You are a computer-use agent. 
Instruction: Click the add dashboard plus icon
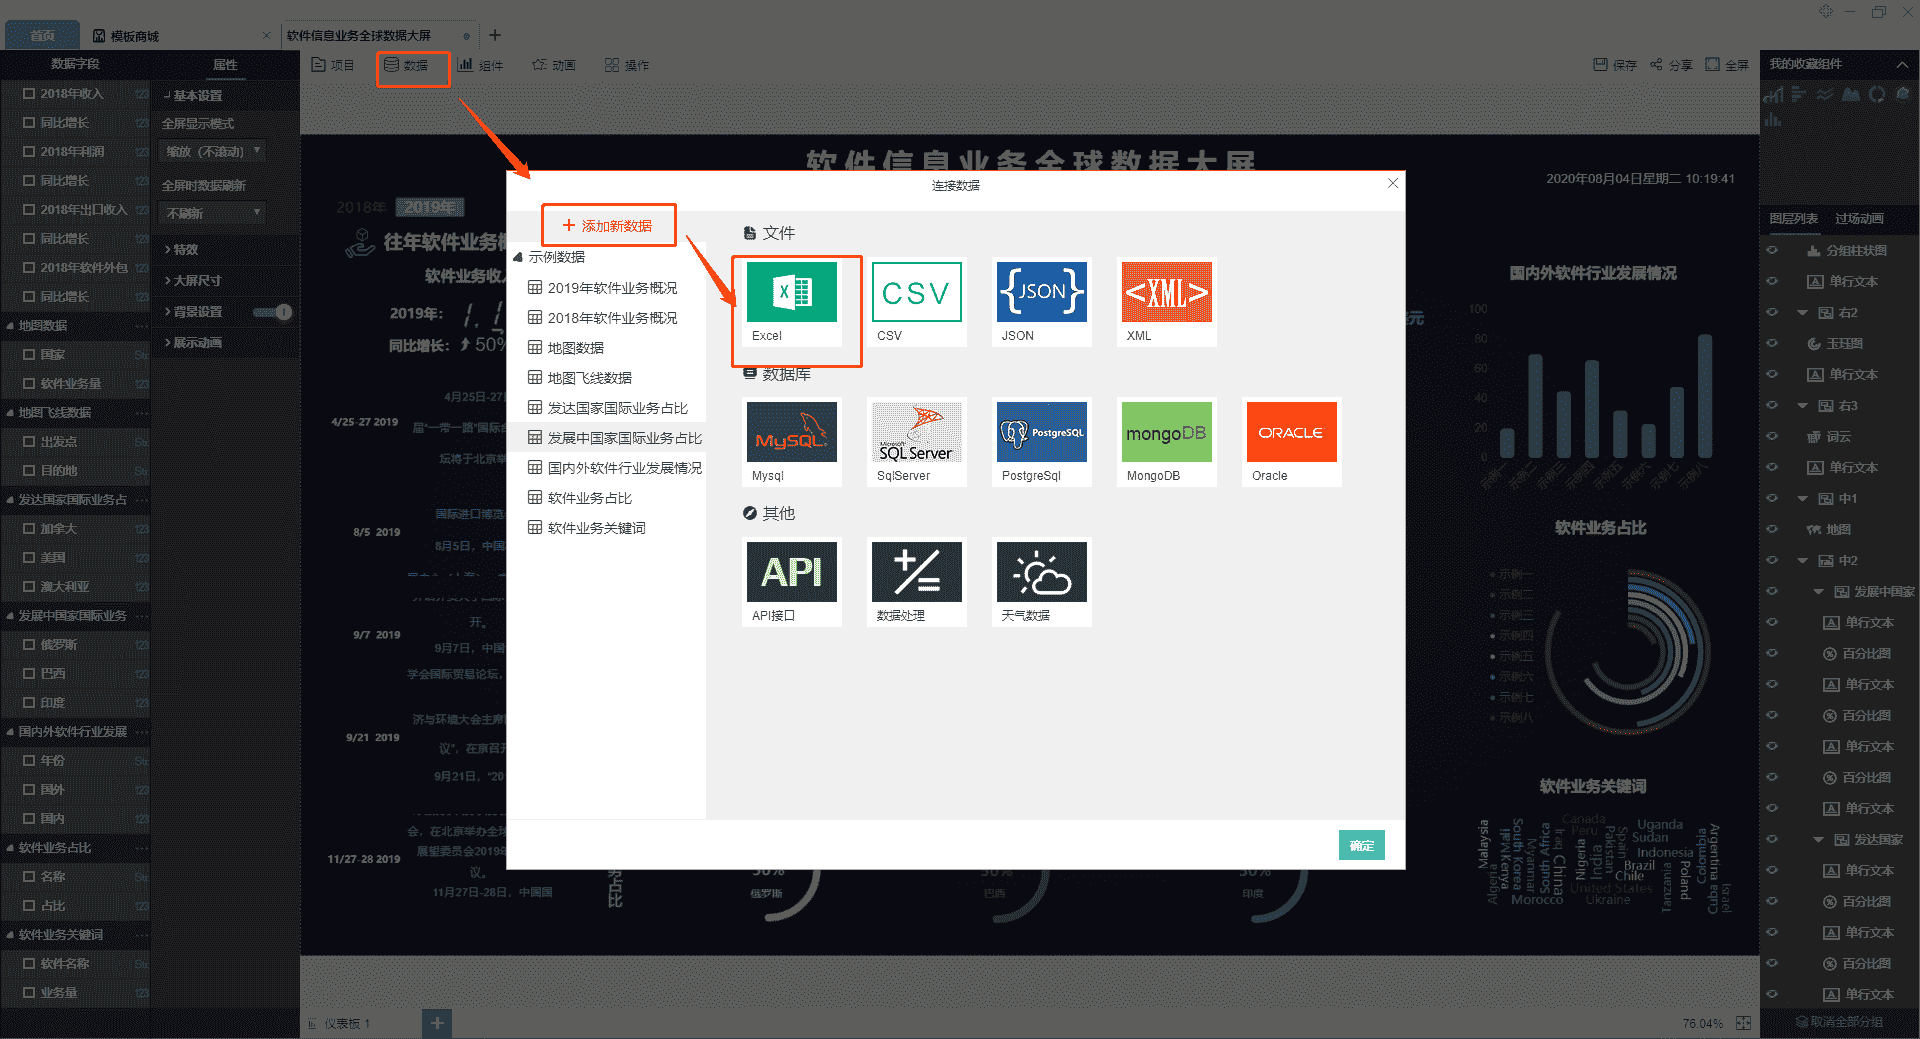[x=437, y=1023]
